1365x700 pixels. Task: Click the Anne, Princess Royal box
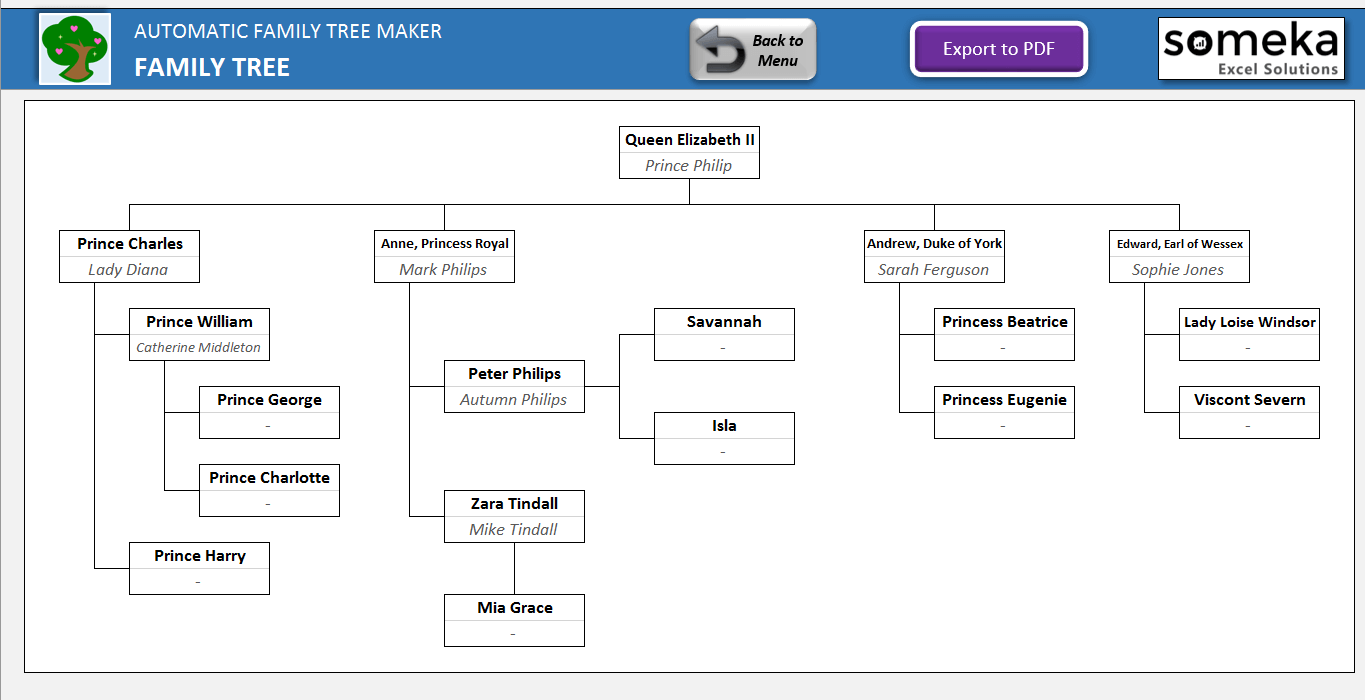pyautogui.click(x=444, y=256)
